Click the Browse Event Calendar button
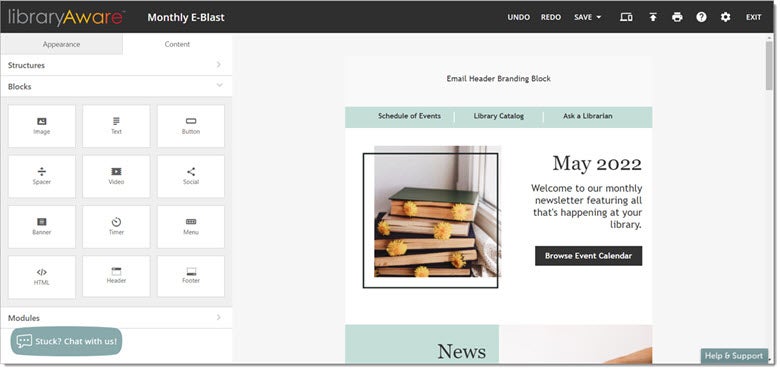Viewport: 780px width, 370px height. coord(588,256)
